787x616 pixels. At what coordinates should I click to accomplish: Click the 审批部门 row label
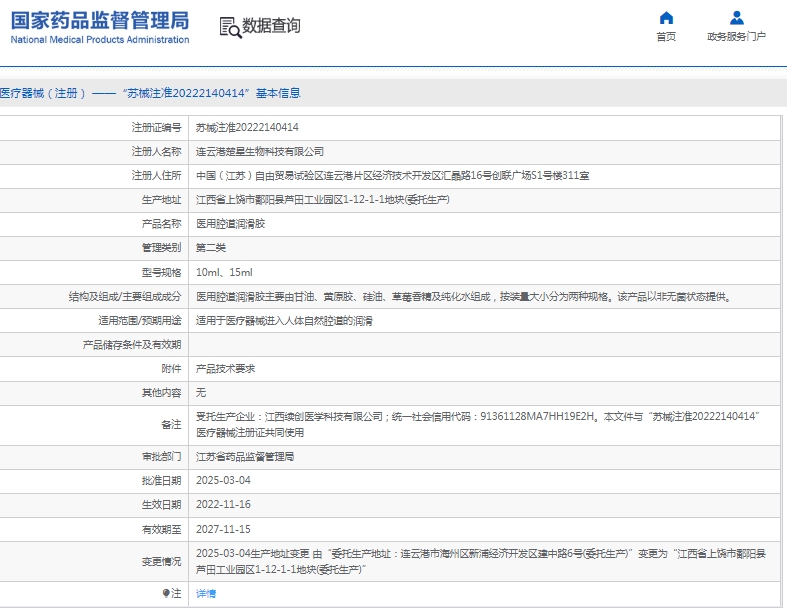(161, 457)
